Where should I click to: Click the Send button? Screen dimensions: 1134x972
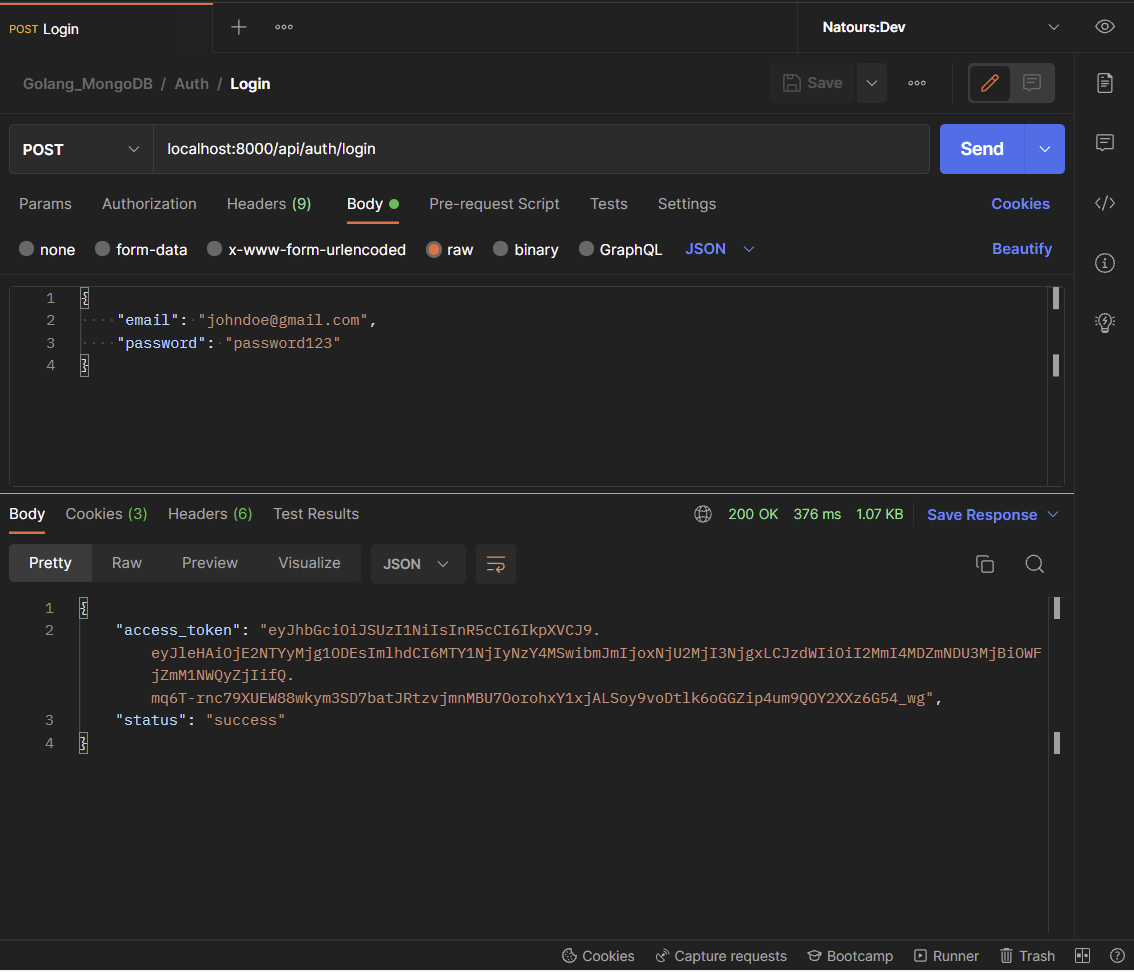[981, 148]
